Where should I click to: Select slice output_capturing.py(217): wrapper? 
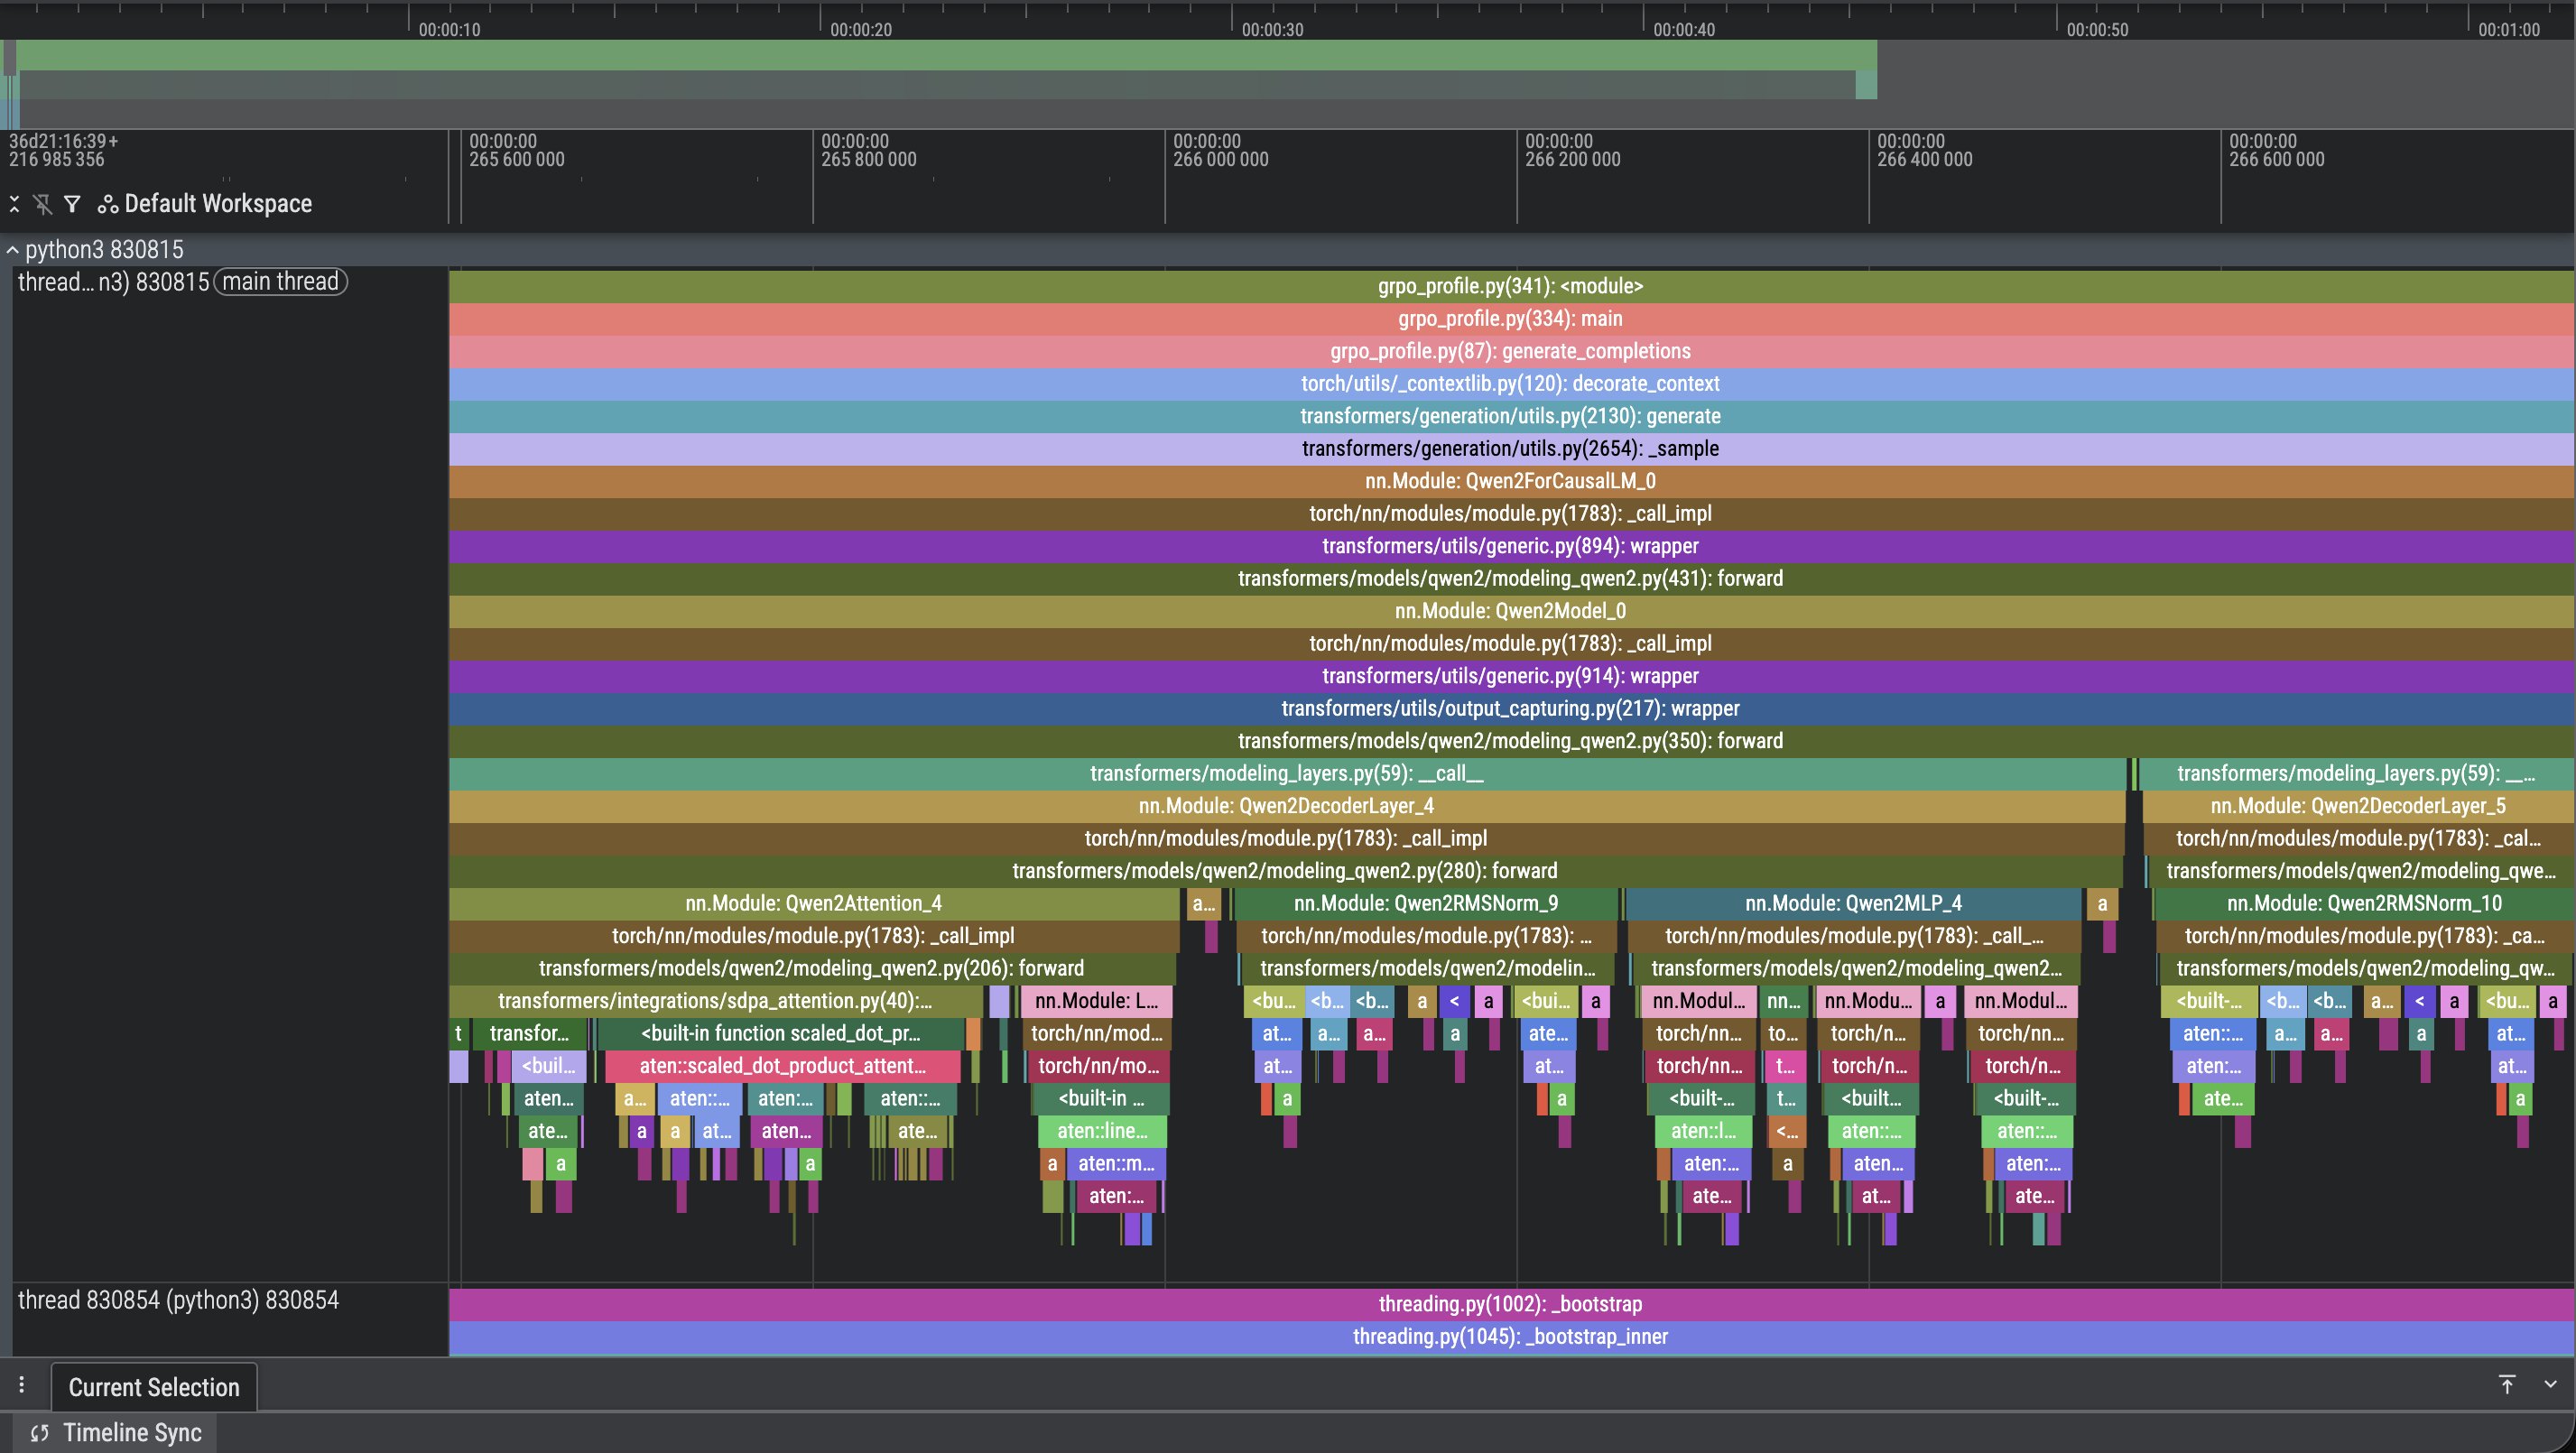tap(1510, 709)
